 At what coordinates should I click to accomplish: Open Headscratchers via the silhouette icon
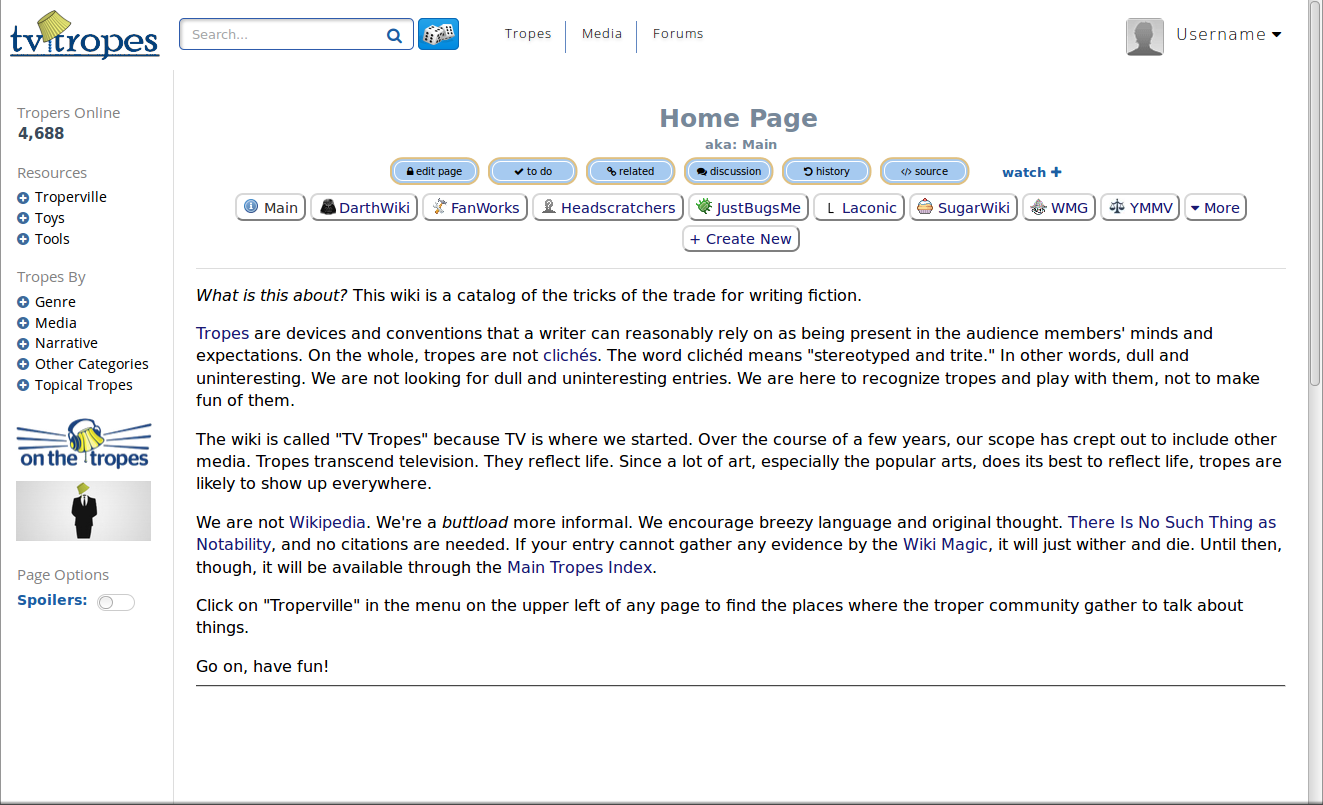[551, 207]
